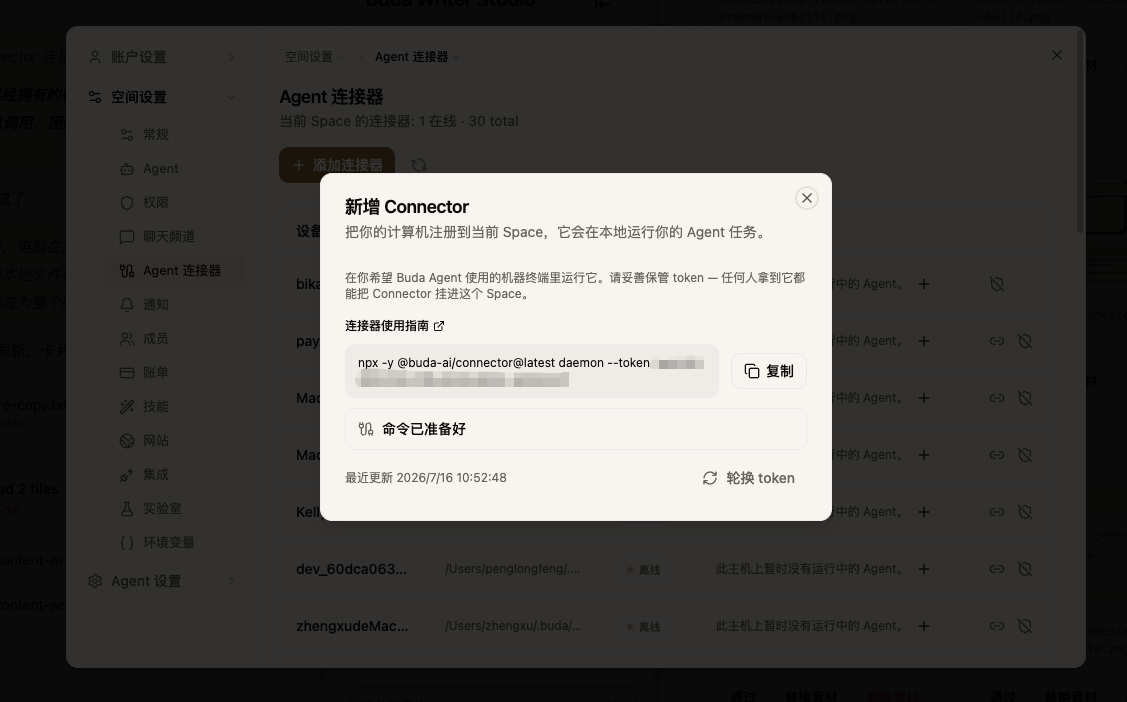Refresh connector list icon beside 添加连接器
Screen dimensions: 1127x702
(418, 165)
